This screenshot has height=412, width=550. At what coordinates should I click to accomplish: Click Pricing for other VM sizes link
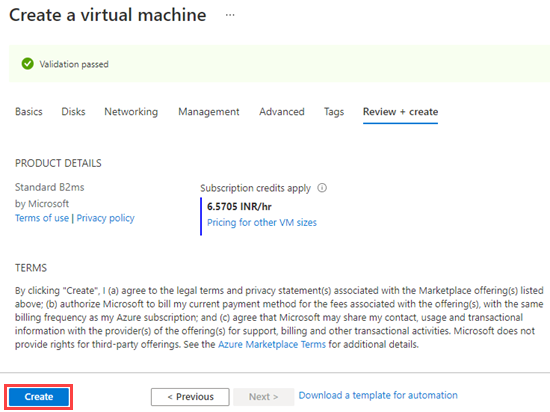pos(262,222)
